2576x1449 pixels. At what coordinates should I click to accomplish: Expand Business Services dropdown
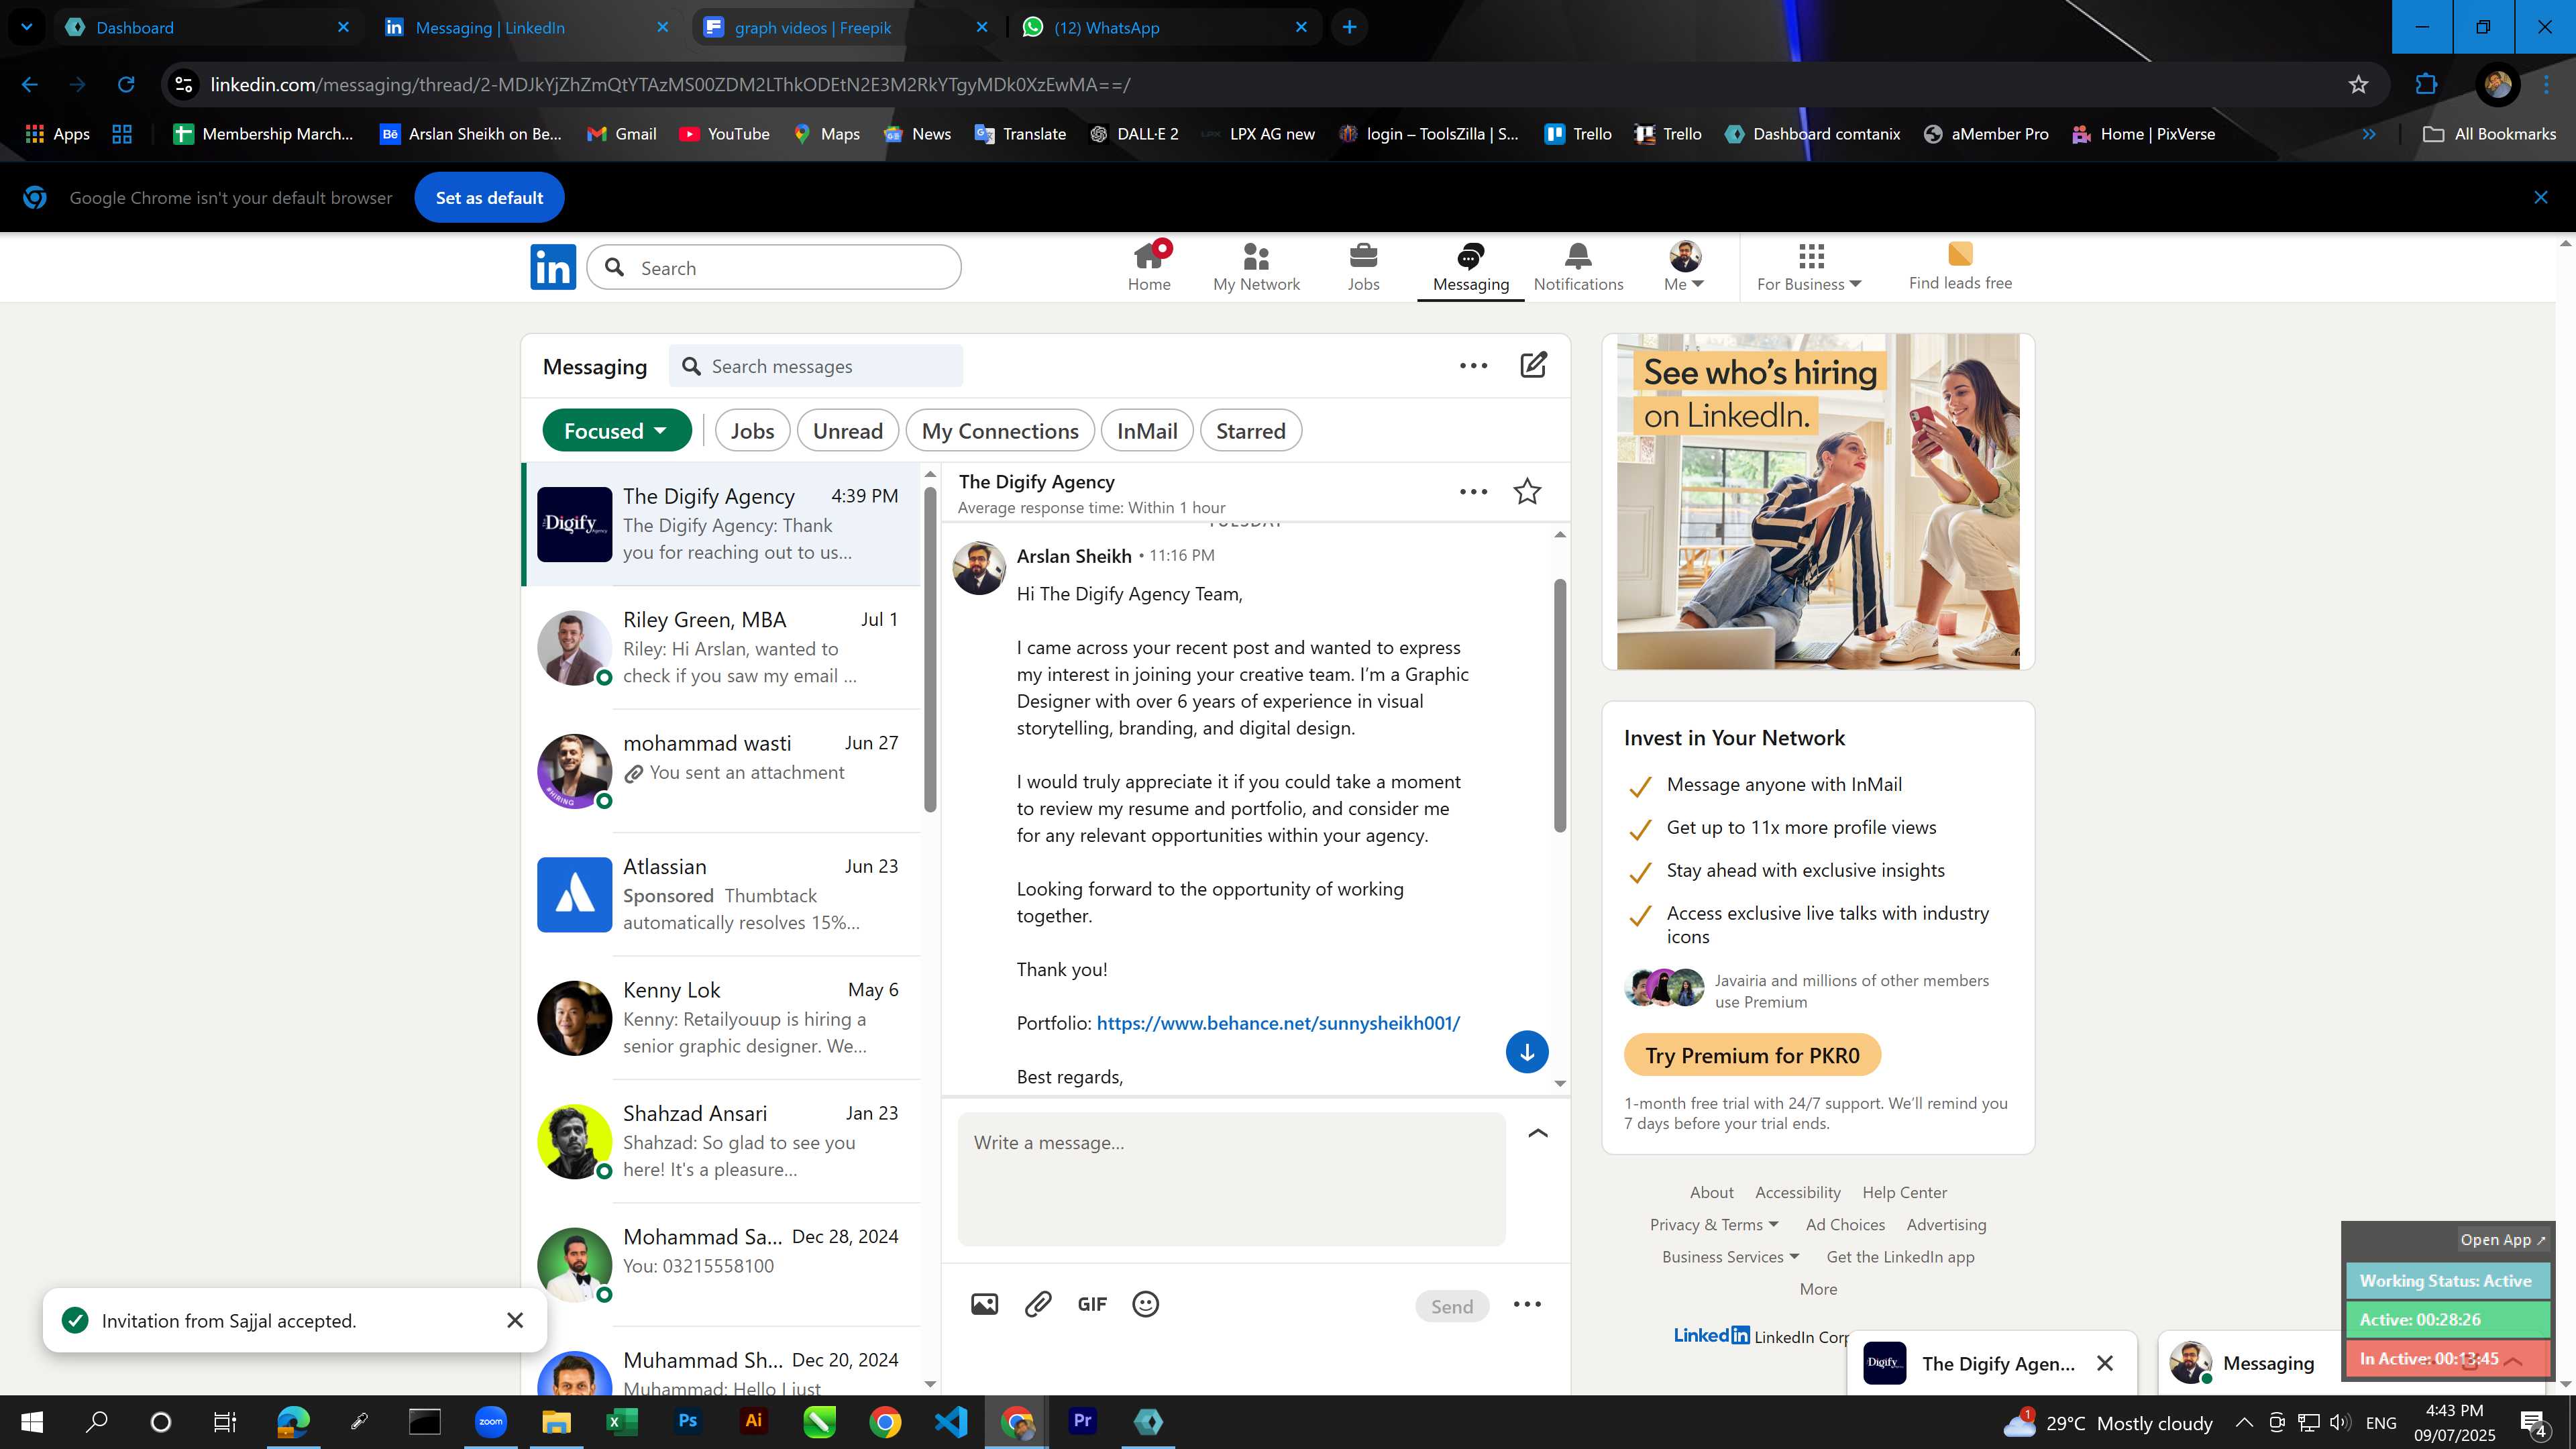pyautogui.click(x=1730, y=1257)
